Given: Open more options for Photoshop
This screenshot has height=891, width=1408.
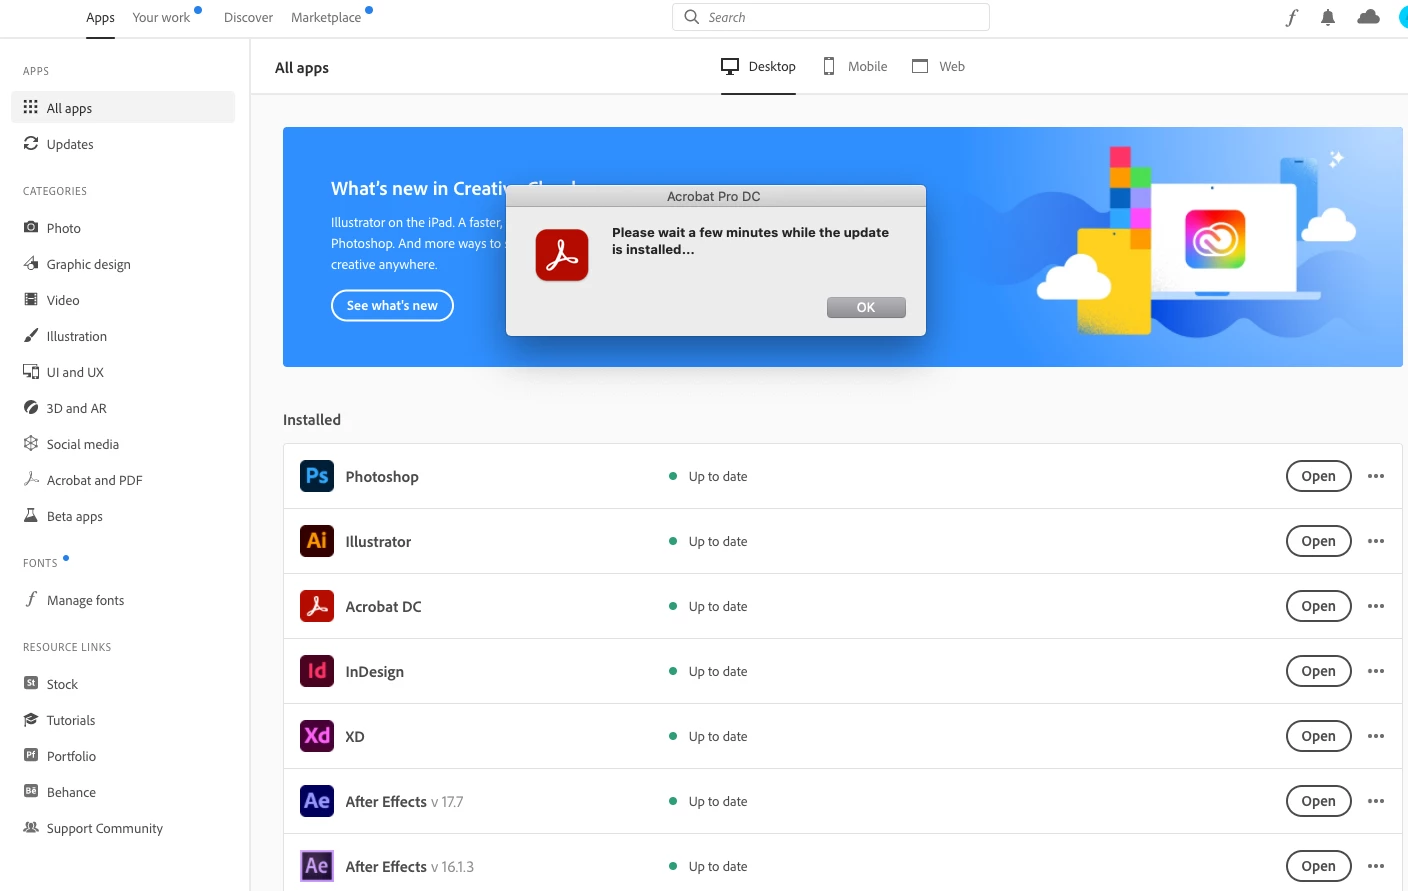Looking at the screenshot, I should 1376,476.
